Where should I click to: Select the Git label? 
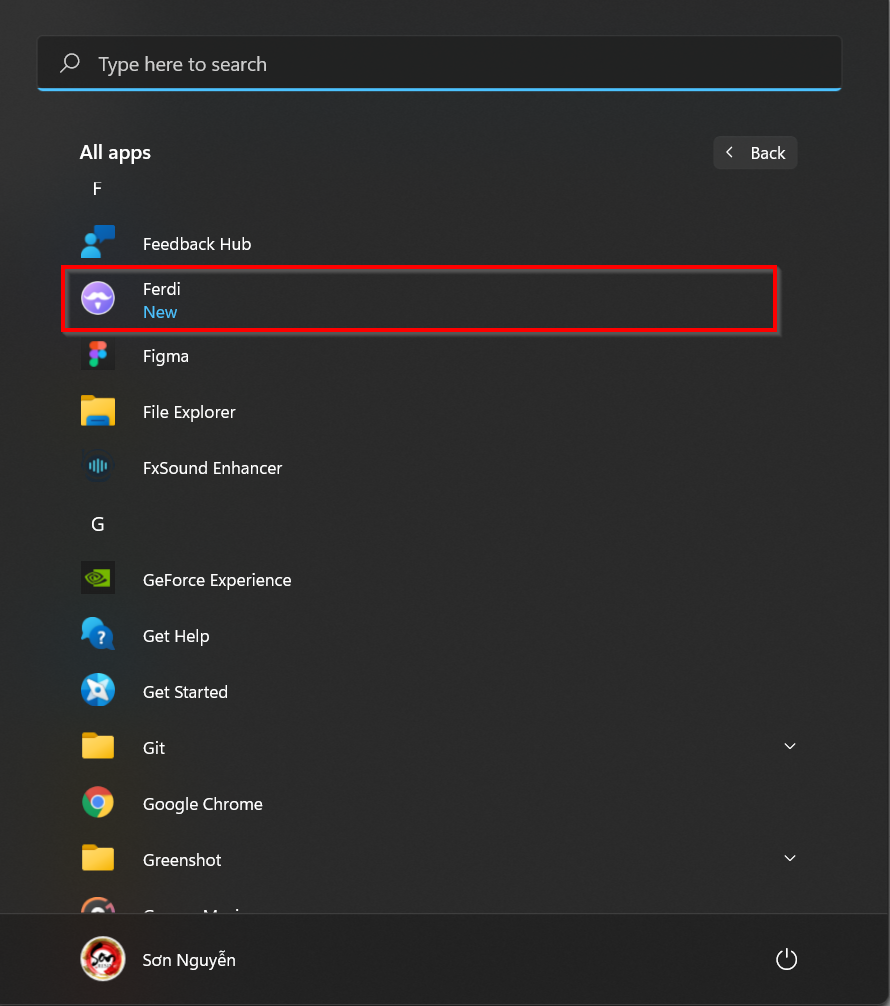coord(154,748)
